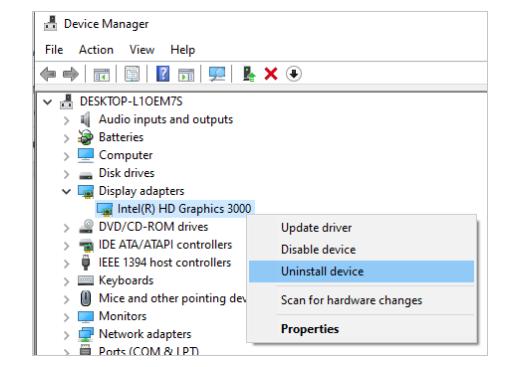The width and height of the screenshot is (515, 367).
Task: Click the Intel(R) HD Graphics 3000 icon
Action: pyautogui.click(x=105, y=209)
